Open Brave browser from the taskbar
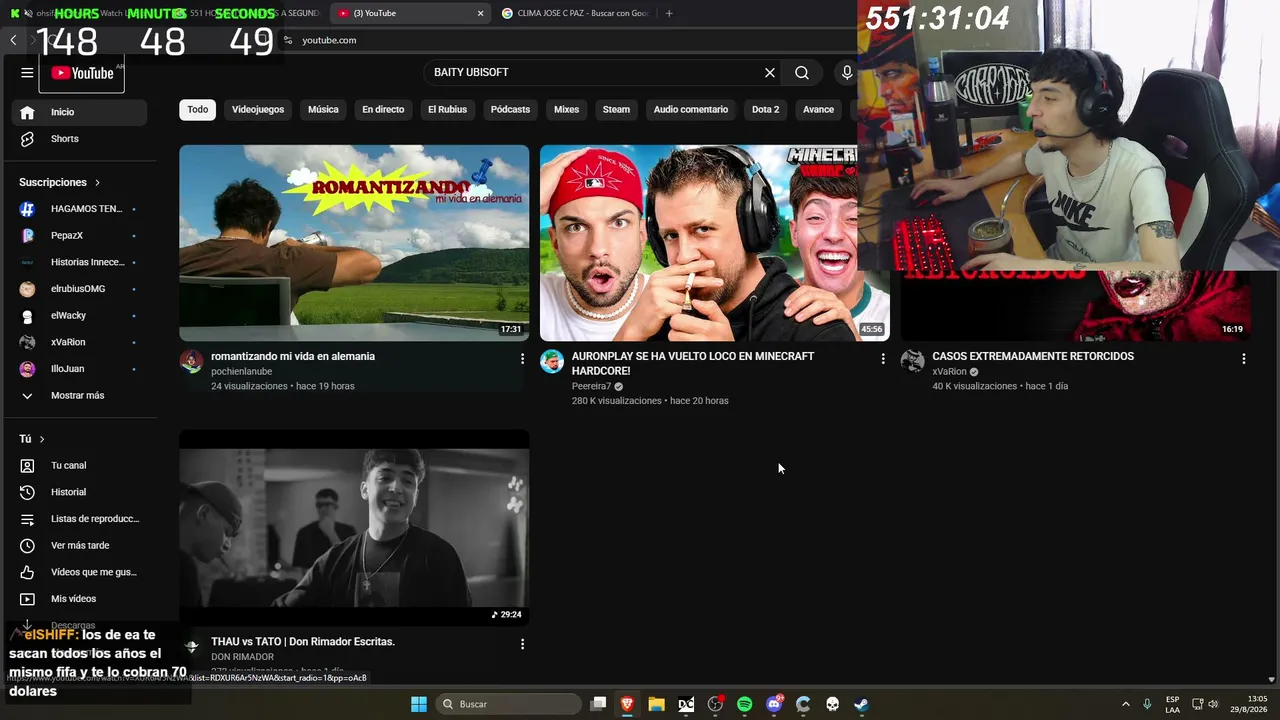 [627, 704]
